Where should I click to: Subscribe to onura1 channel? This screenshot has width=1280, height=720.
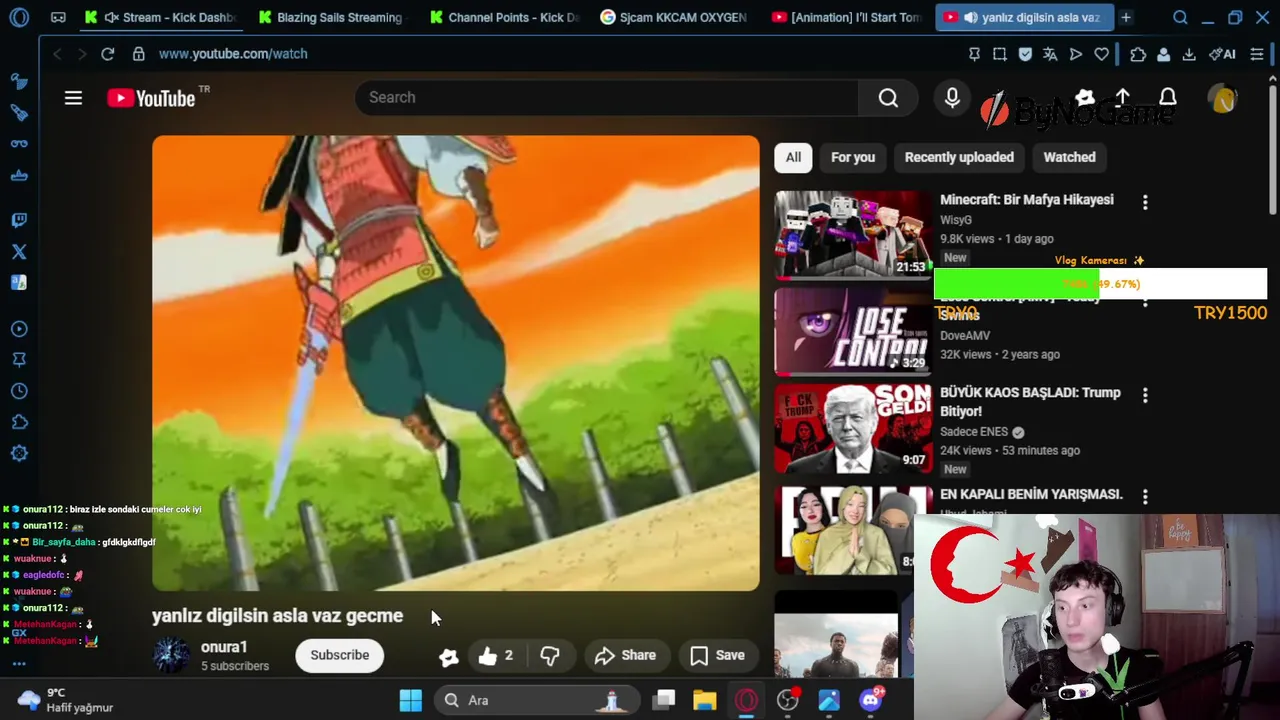tap(339, 655)
